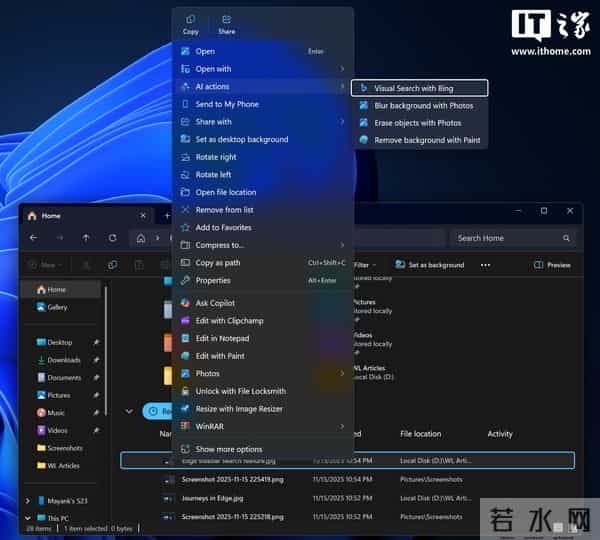Collapse the Recent section chevron
Viewport: 600px width, 540px height.
click(129, 411)
